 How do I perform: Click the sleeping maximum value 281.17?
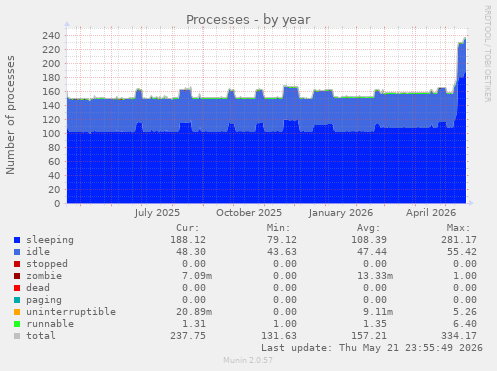pyautogui.click(x=459, y=240)
